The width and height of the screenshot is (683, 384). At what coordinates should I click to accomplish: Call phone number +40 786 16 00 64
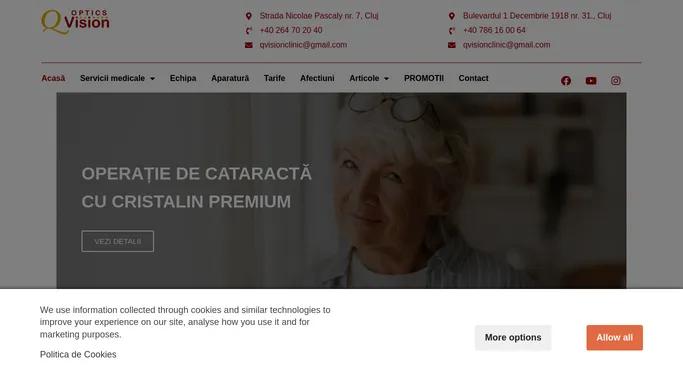(x=494, y=30)
